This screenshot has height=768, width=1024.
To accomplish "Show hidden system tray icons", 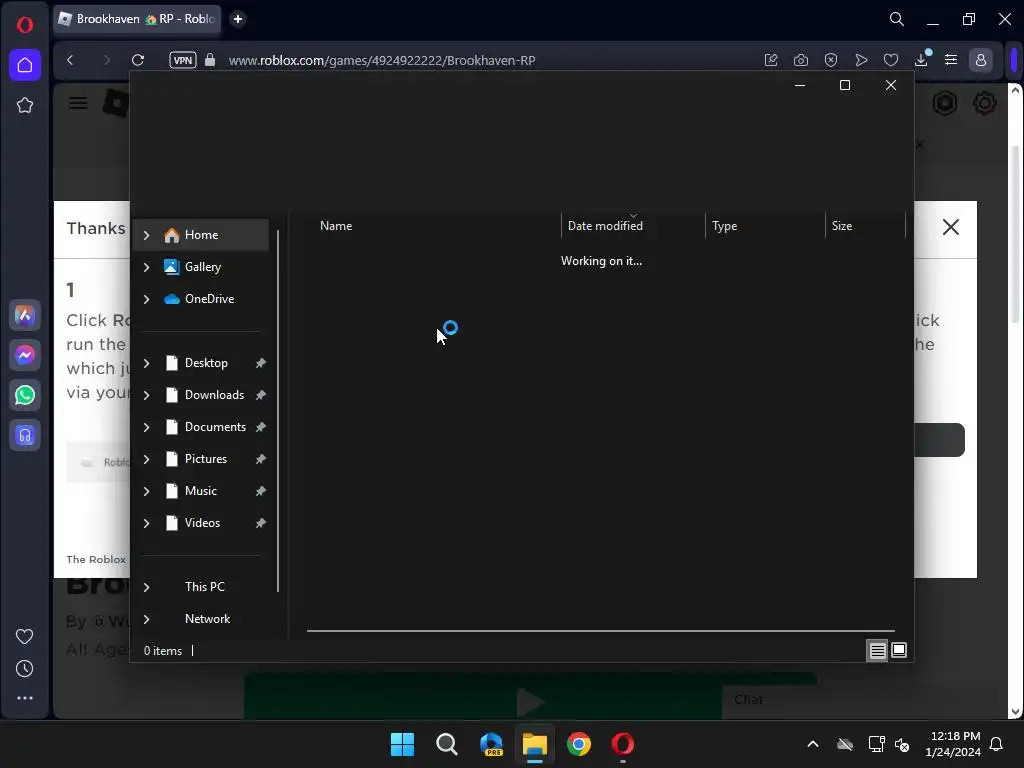I will pos(813,744).
